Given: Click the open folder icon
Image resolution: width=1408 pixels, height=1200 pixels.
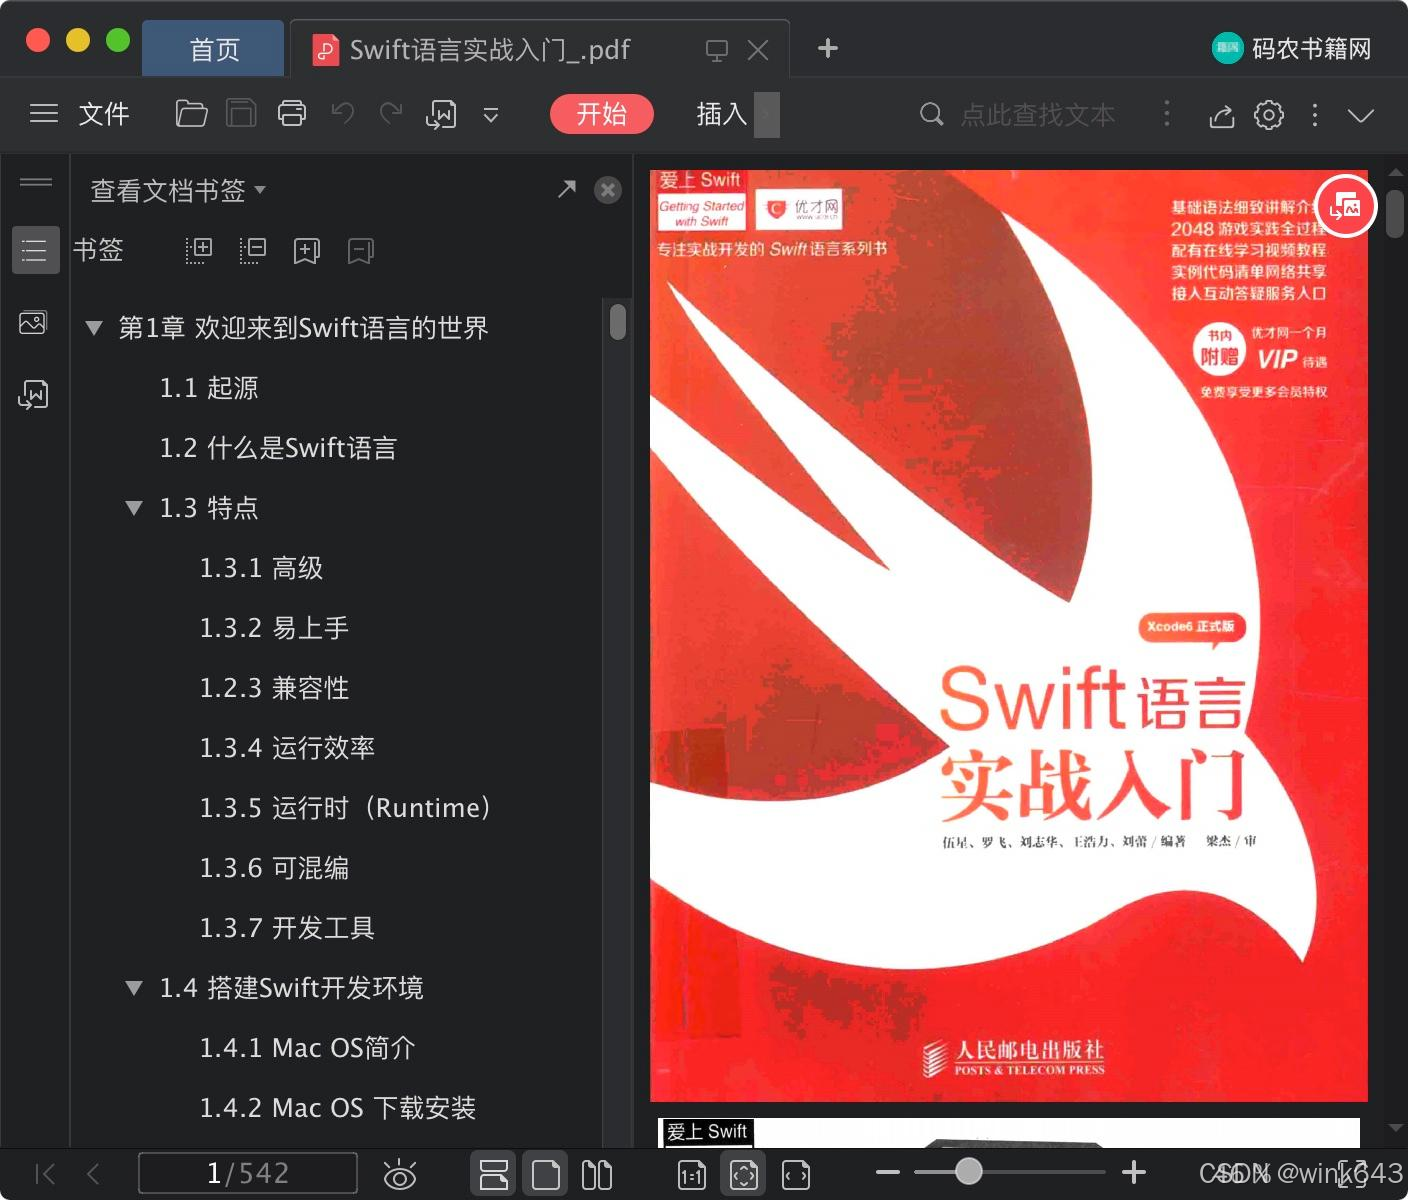Looking at the screenshot, I should point(191,114).
